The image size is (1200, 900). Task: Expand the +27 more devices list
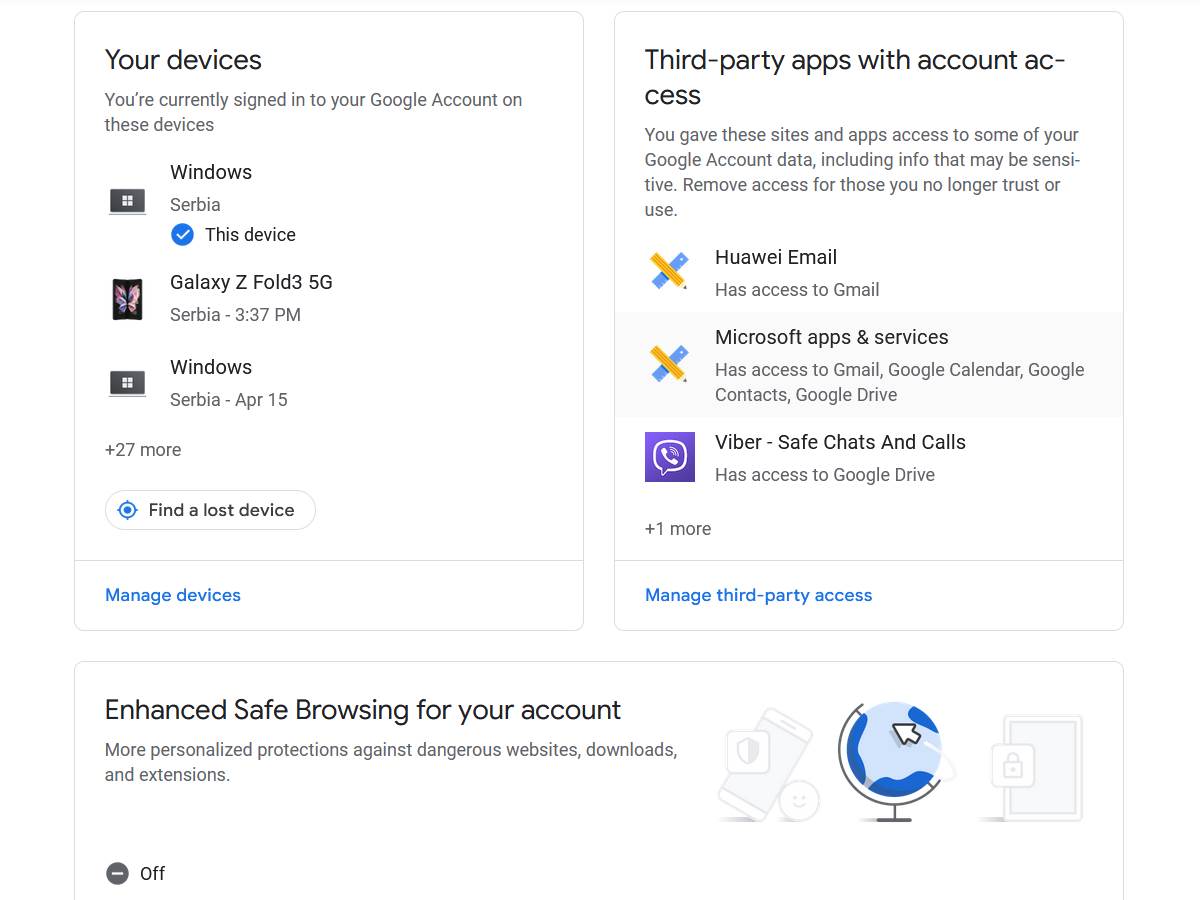(143, 449)
